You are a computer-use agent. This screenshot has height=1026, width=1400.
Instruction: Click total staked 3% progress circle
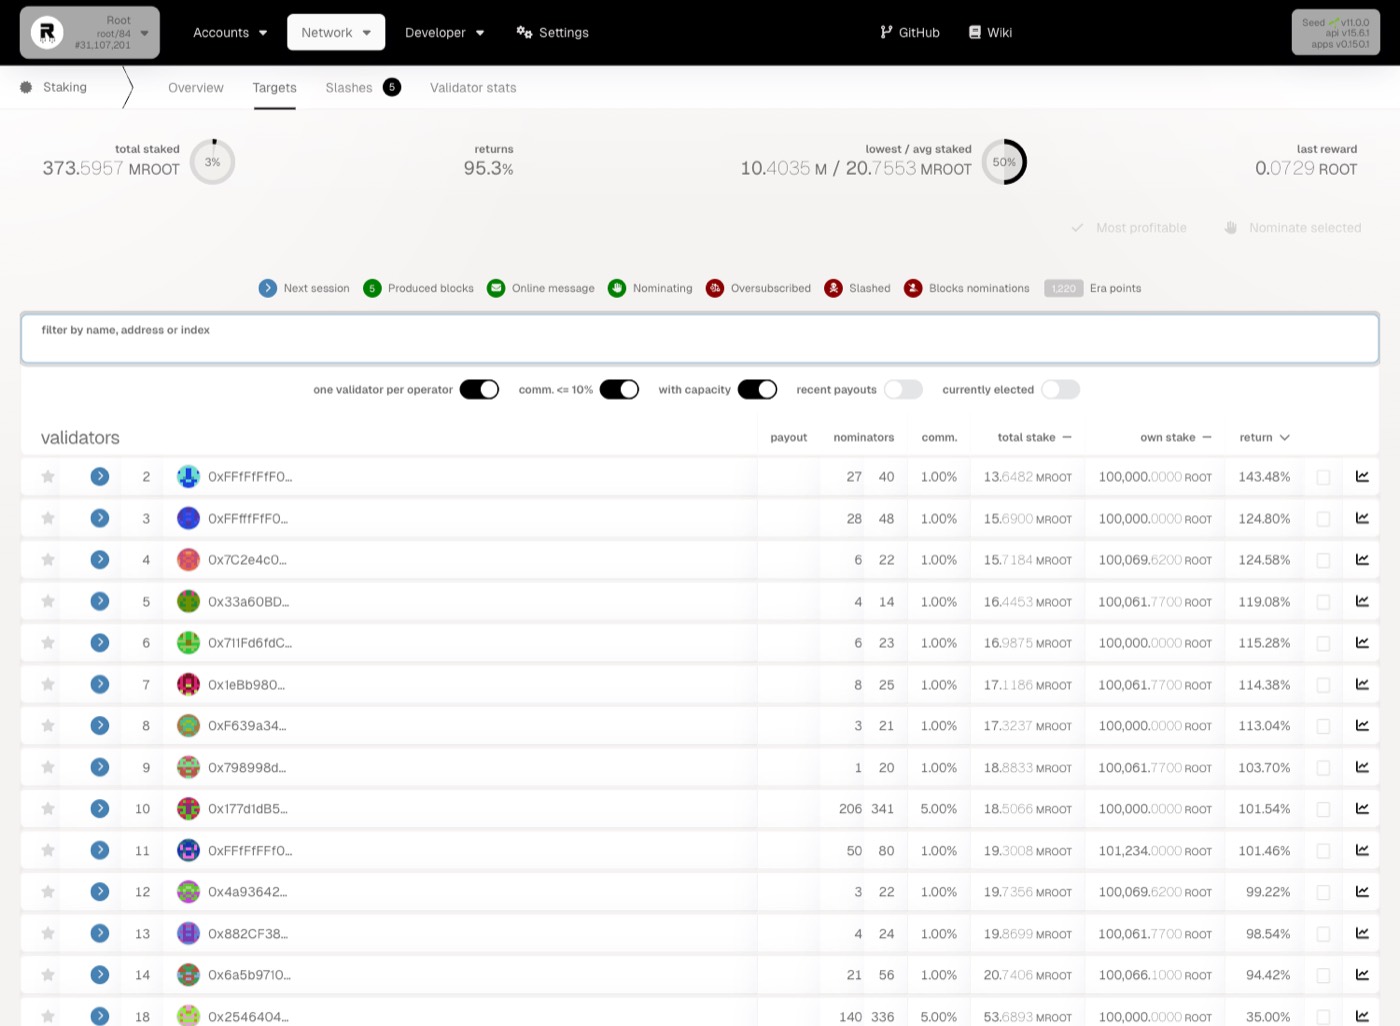[213, 162]
